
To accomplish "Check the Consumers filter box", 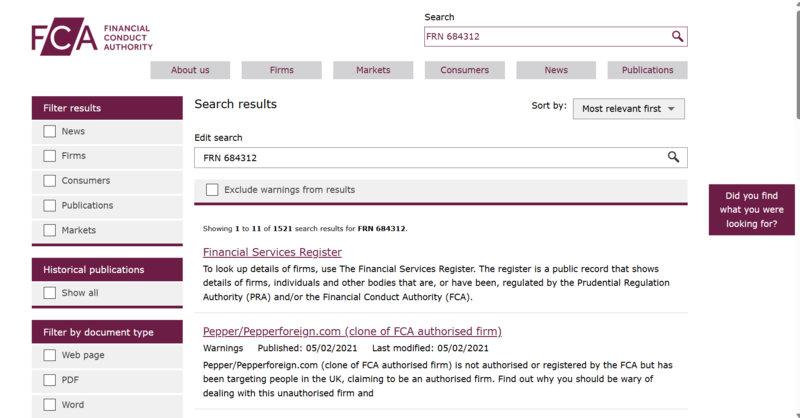I will point(50,181).
